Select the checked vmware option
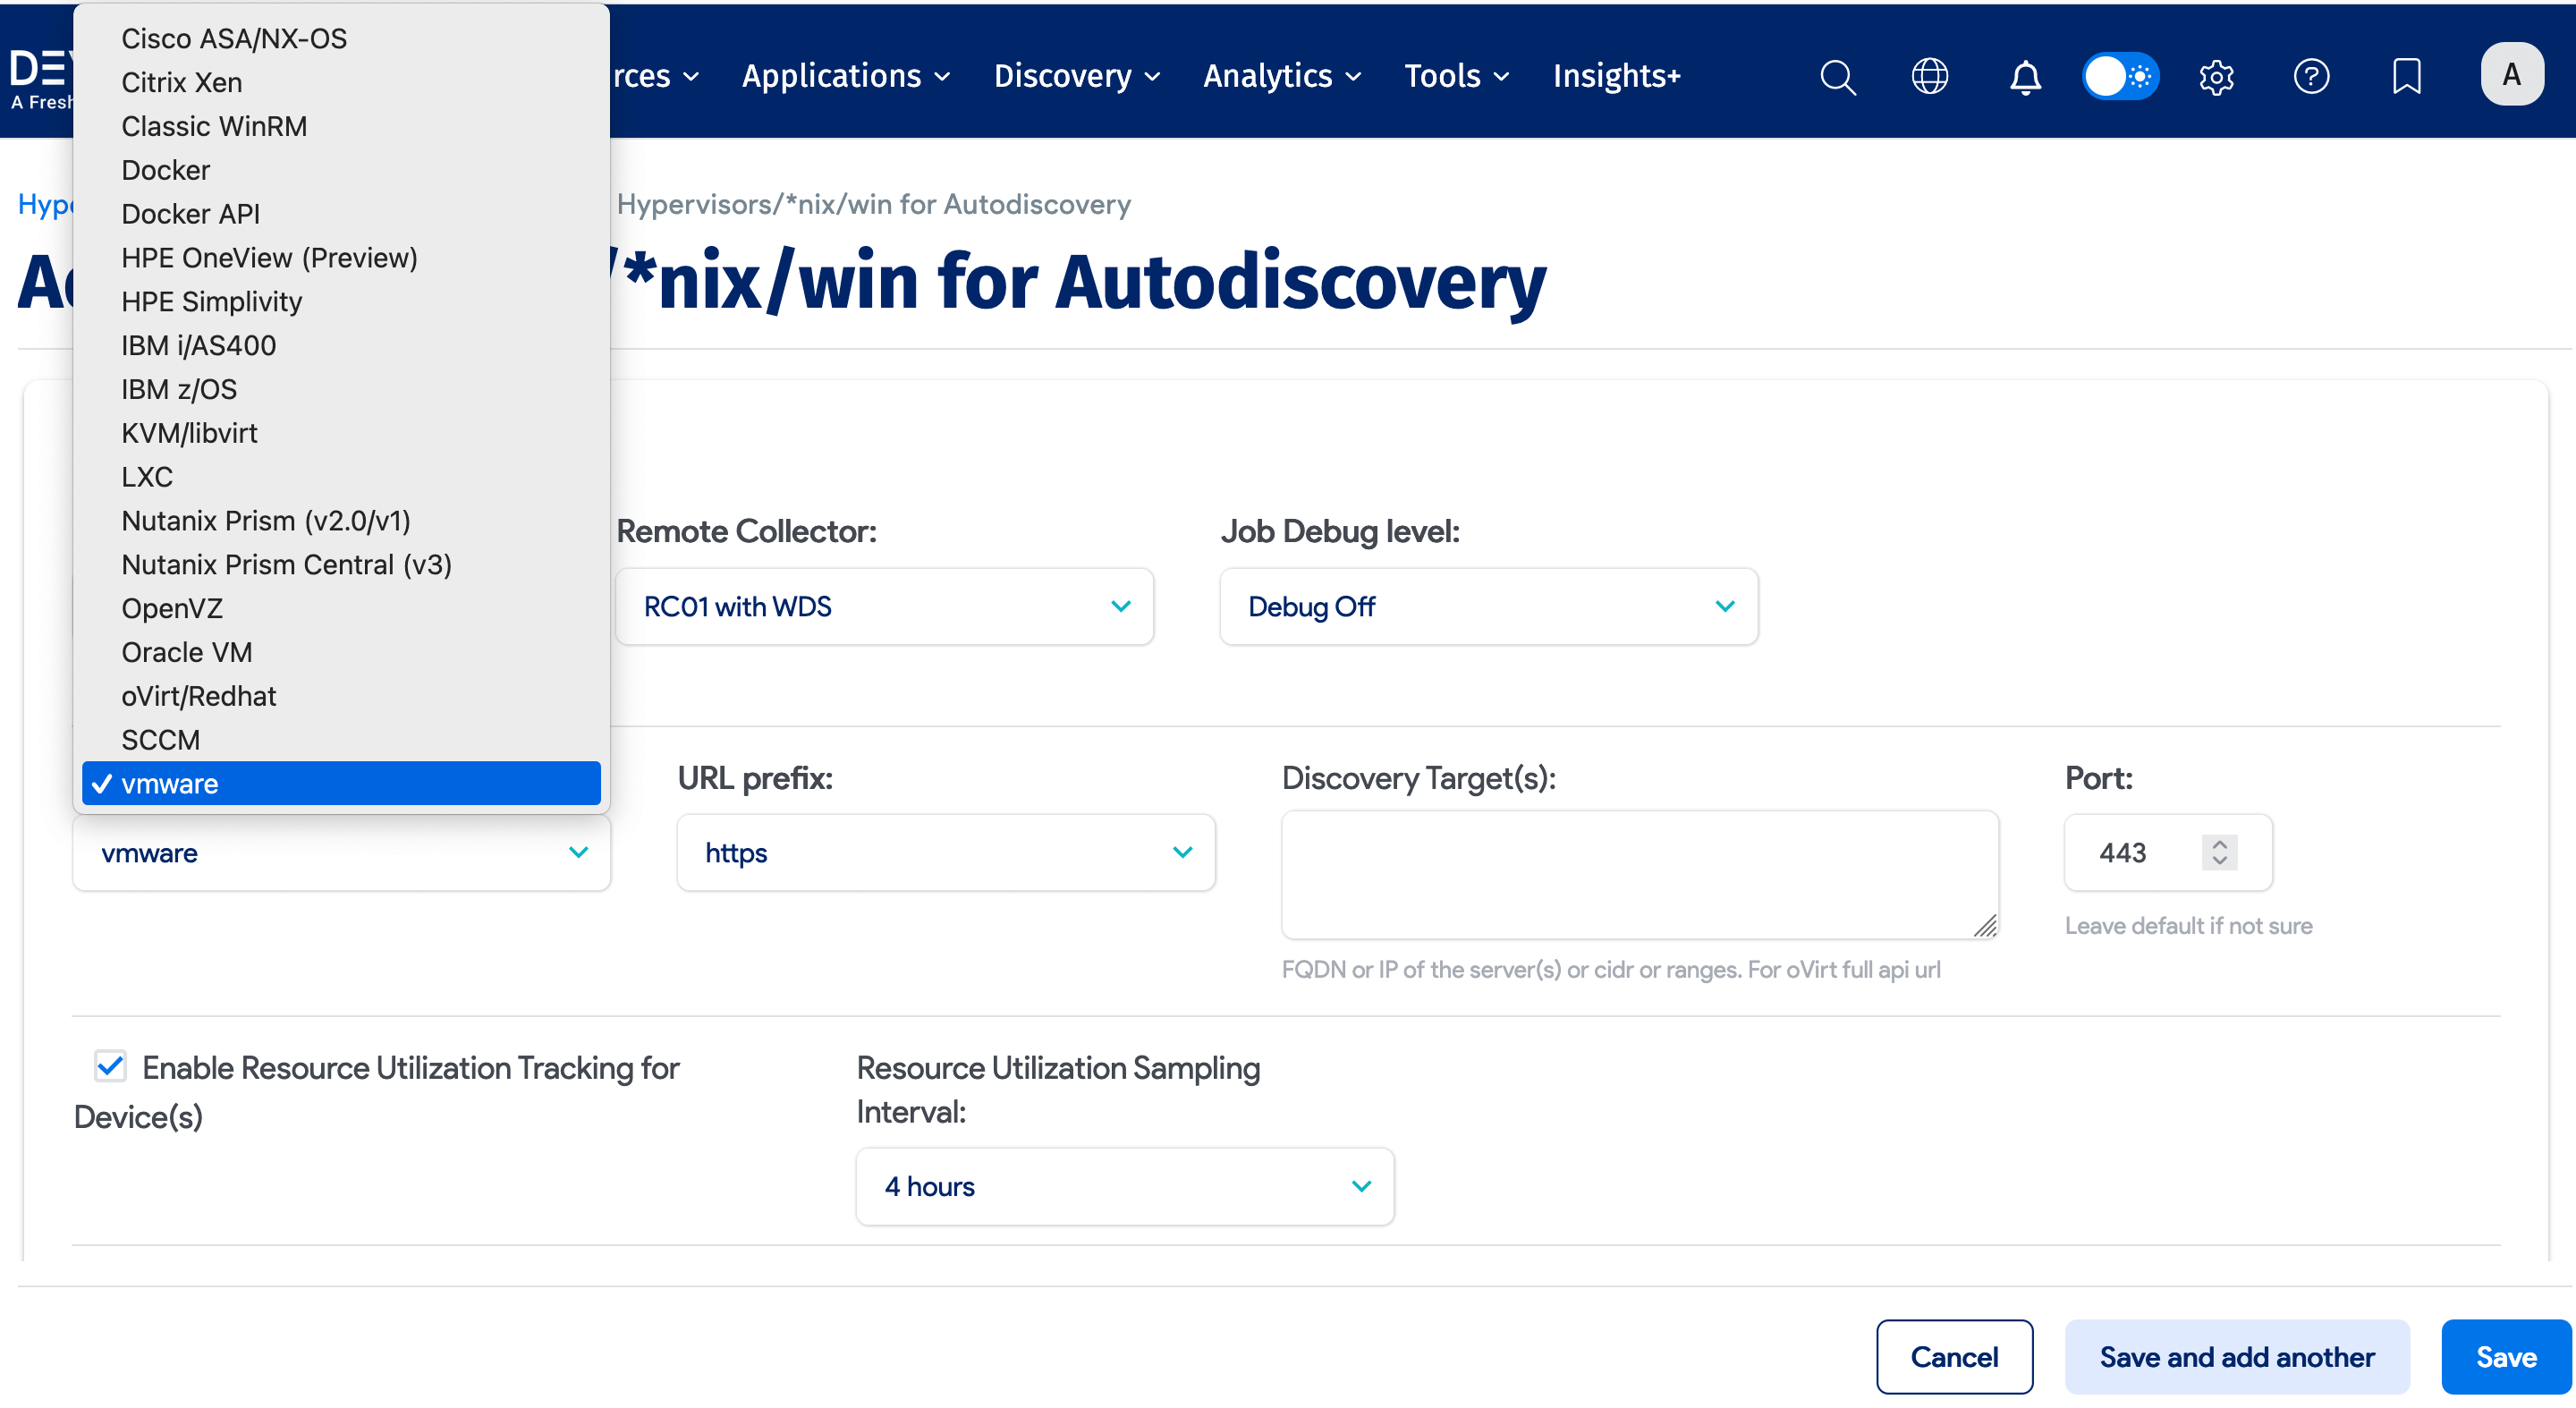The image size is (2576, 1408). [x=340, y=783]
